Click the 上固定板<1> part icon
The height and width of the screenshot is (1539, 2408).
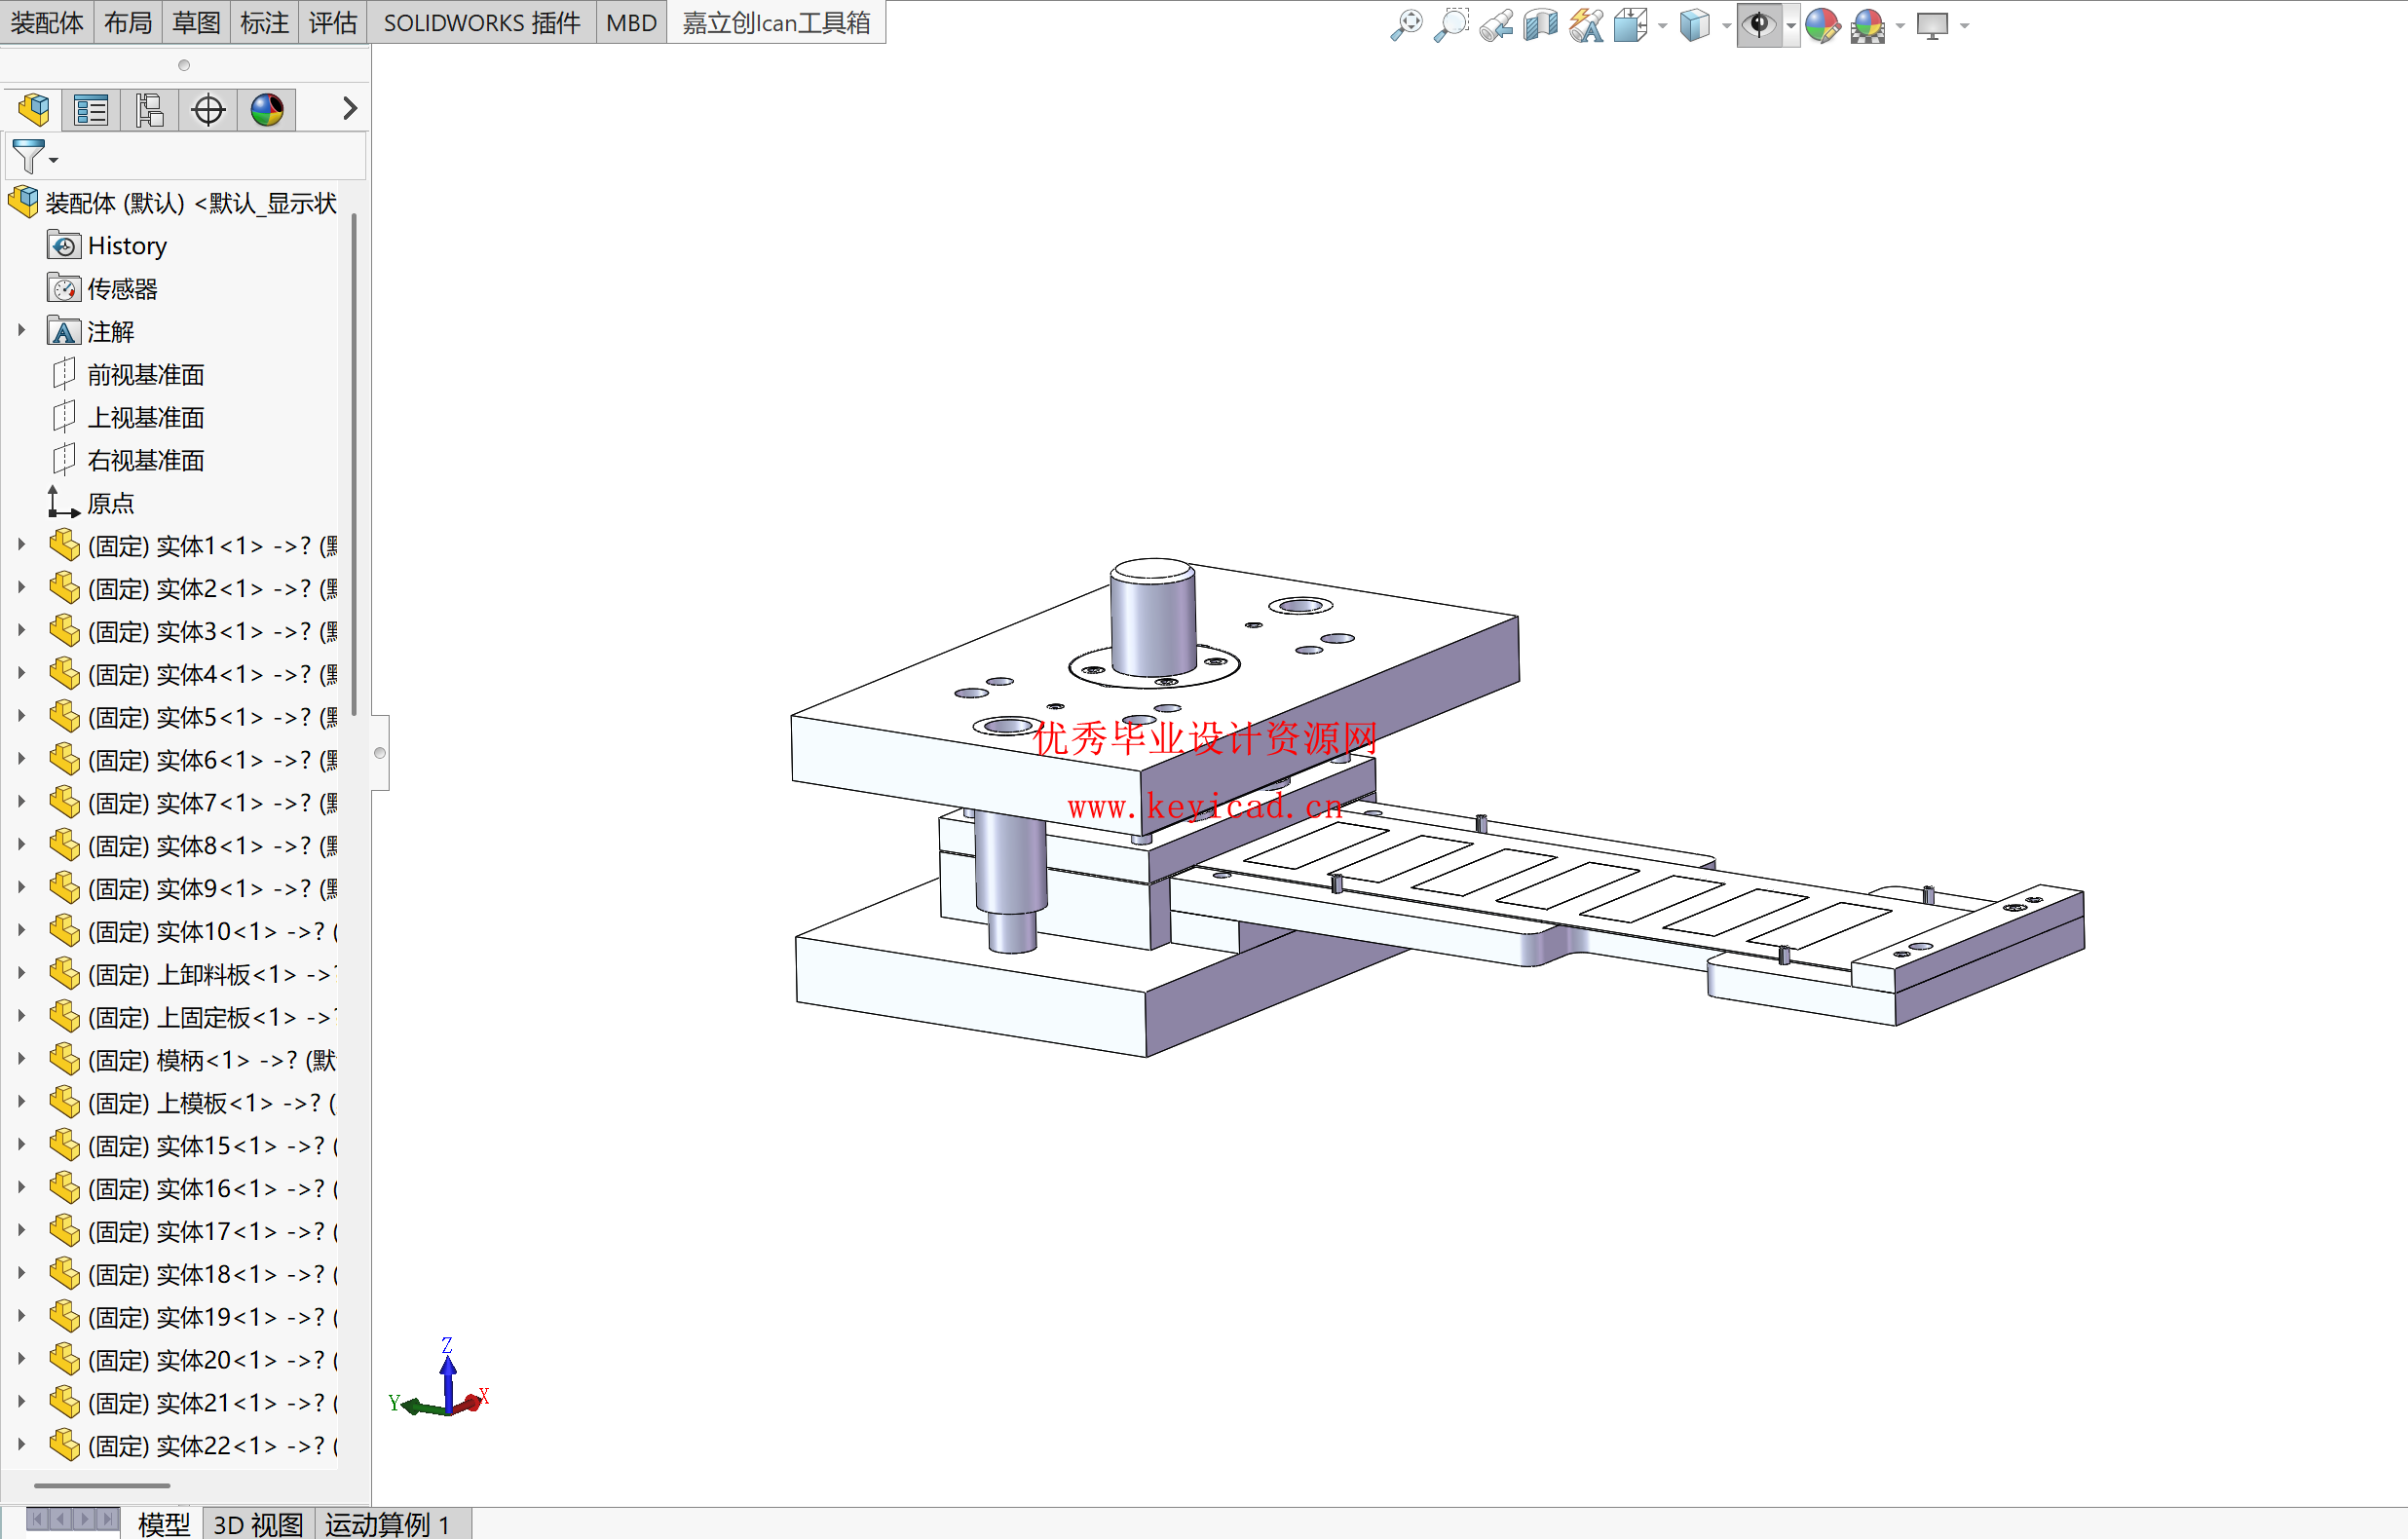click(65, 1016)
